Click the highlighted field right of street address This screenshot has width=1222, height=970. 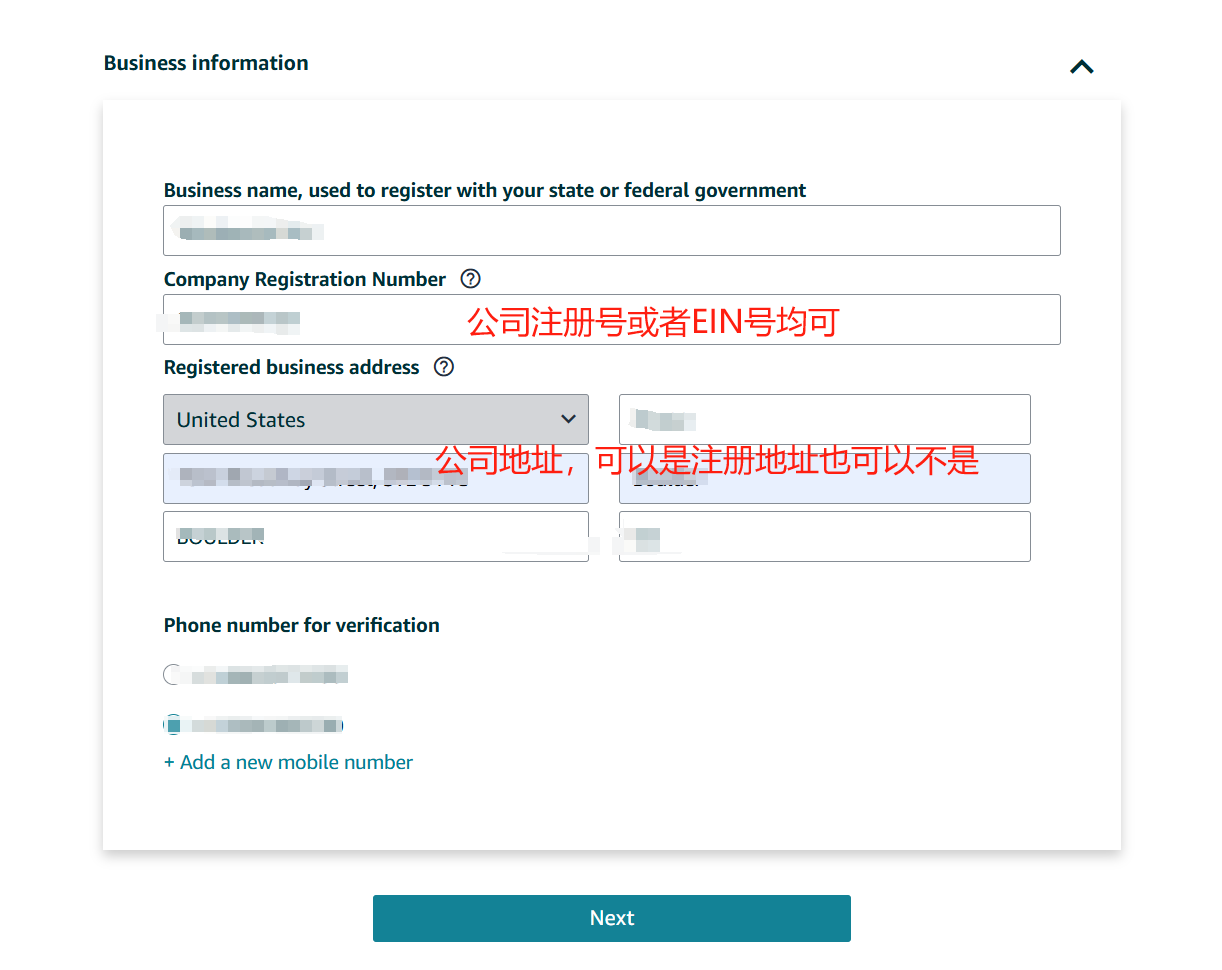coord(824,479)
